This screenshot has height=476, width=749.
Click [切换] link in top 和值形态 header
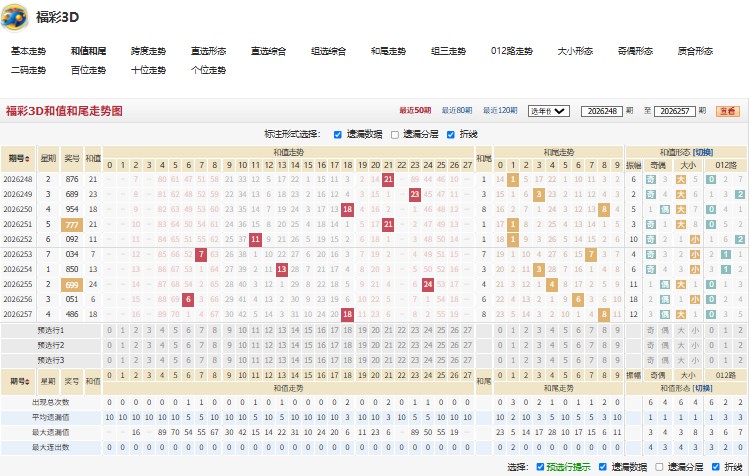(x=702, y=152)
